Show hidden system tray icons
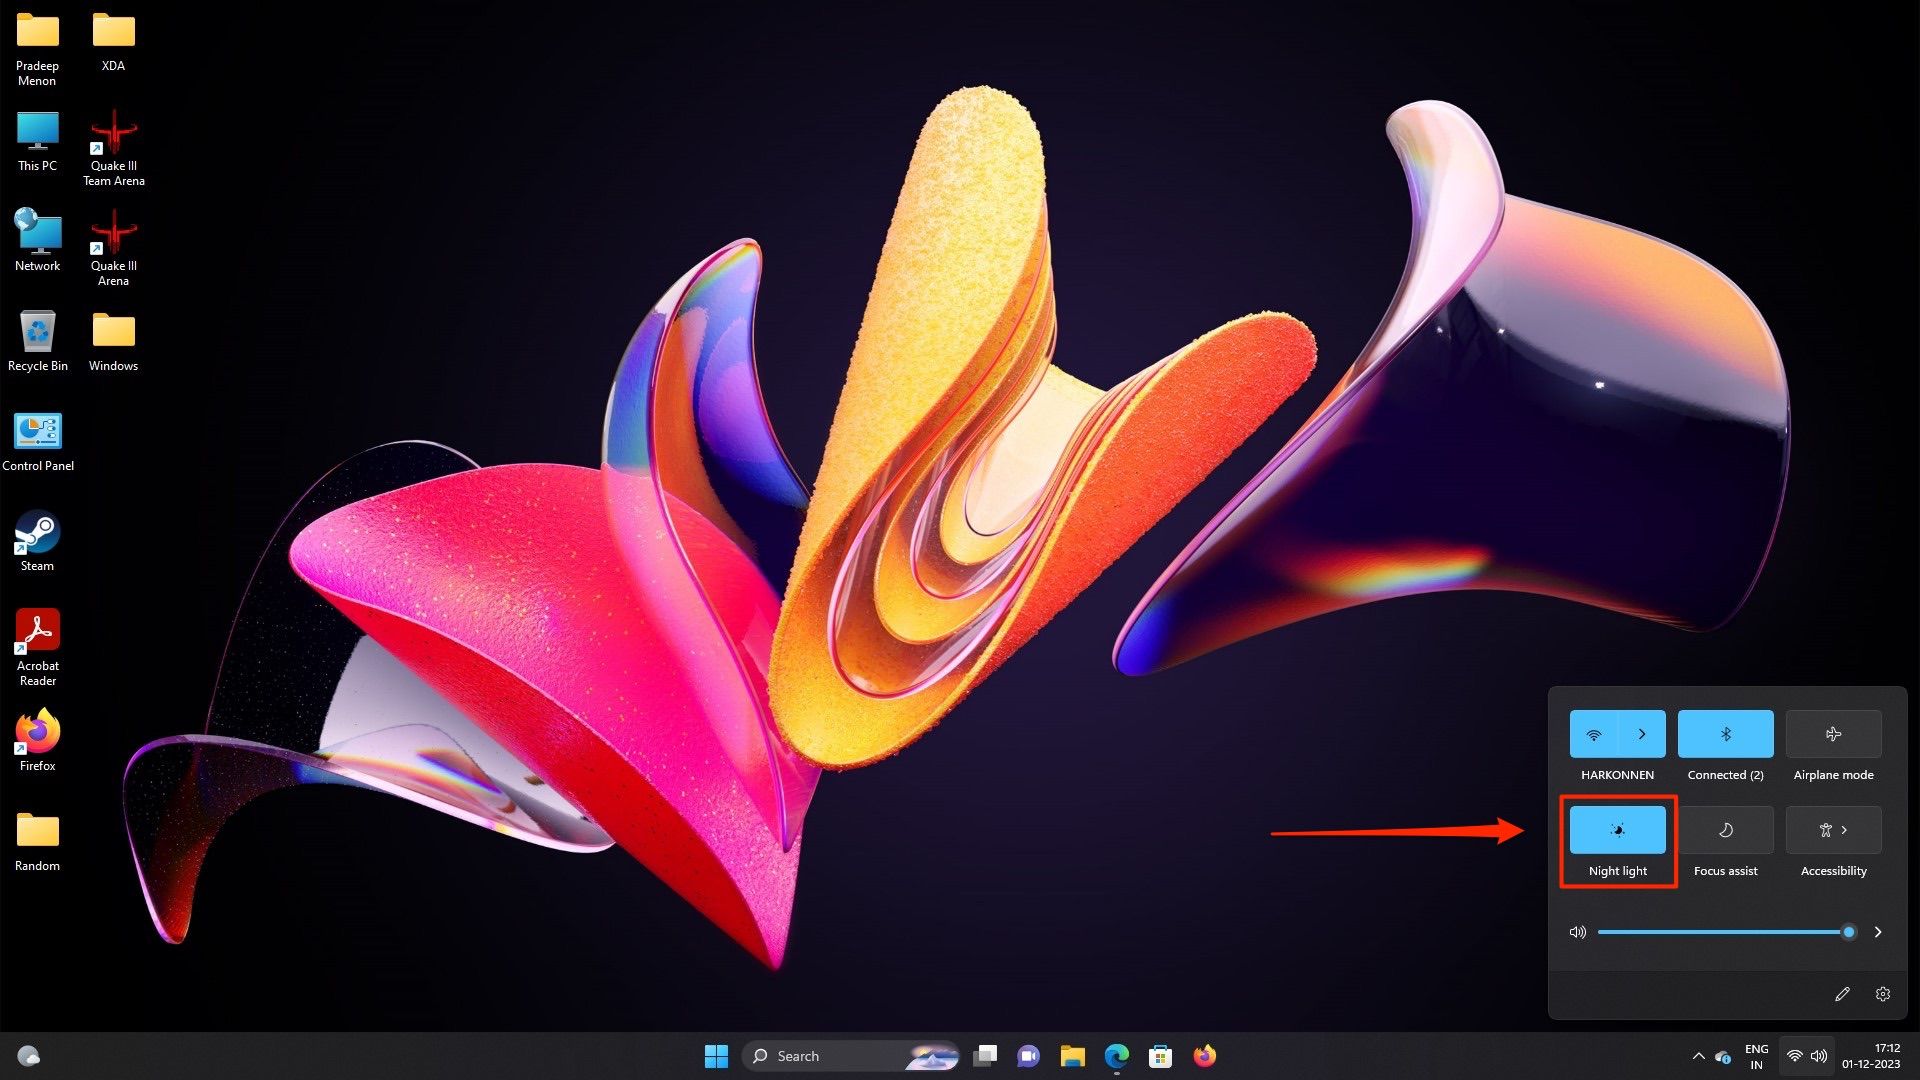 (x=1698, y=1056)
